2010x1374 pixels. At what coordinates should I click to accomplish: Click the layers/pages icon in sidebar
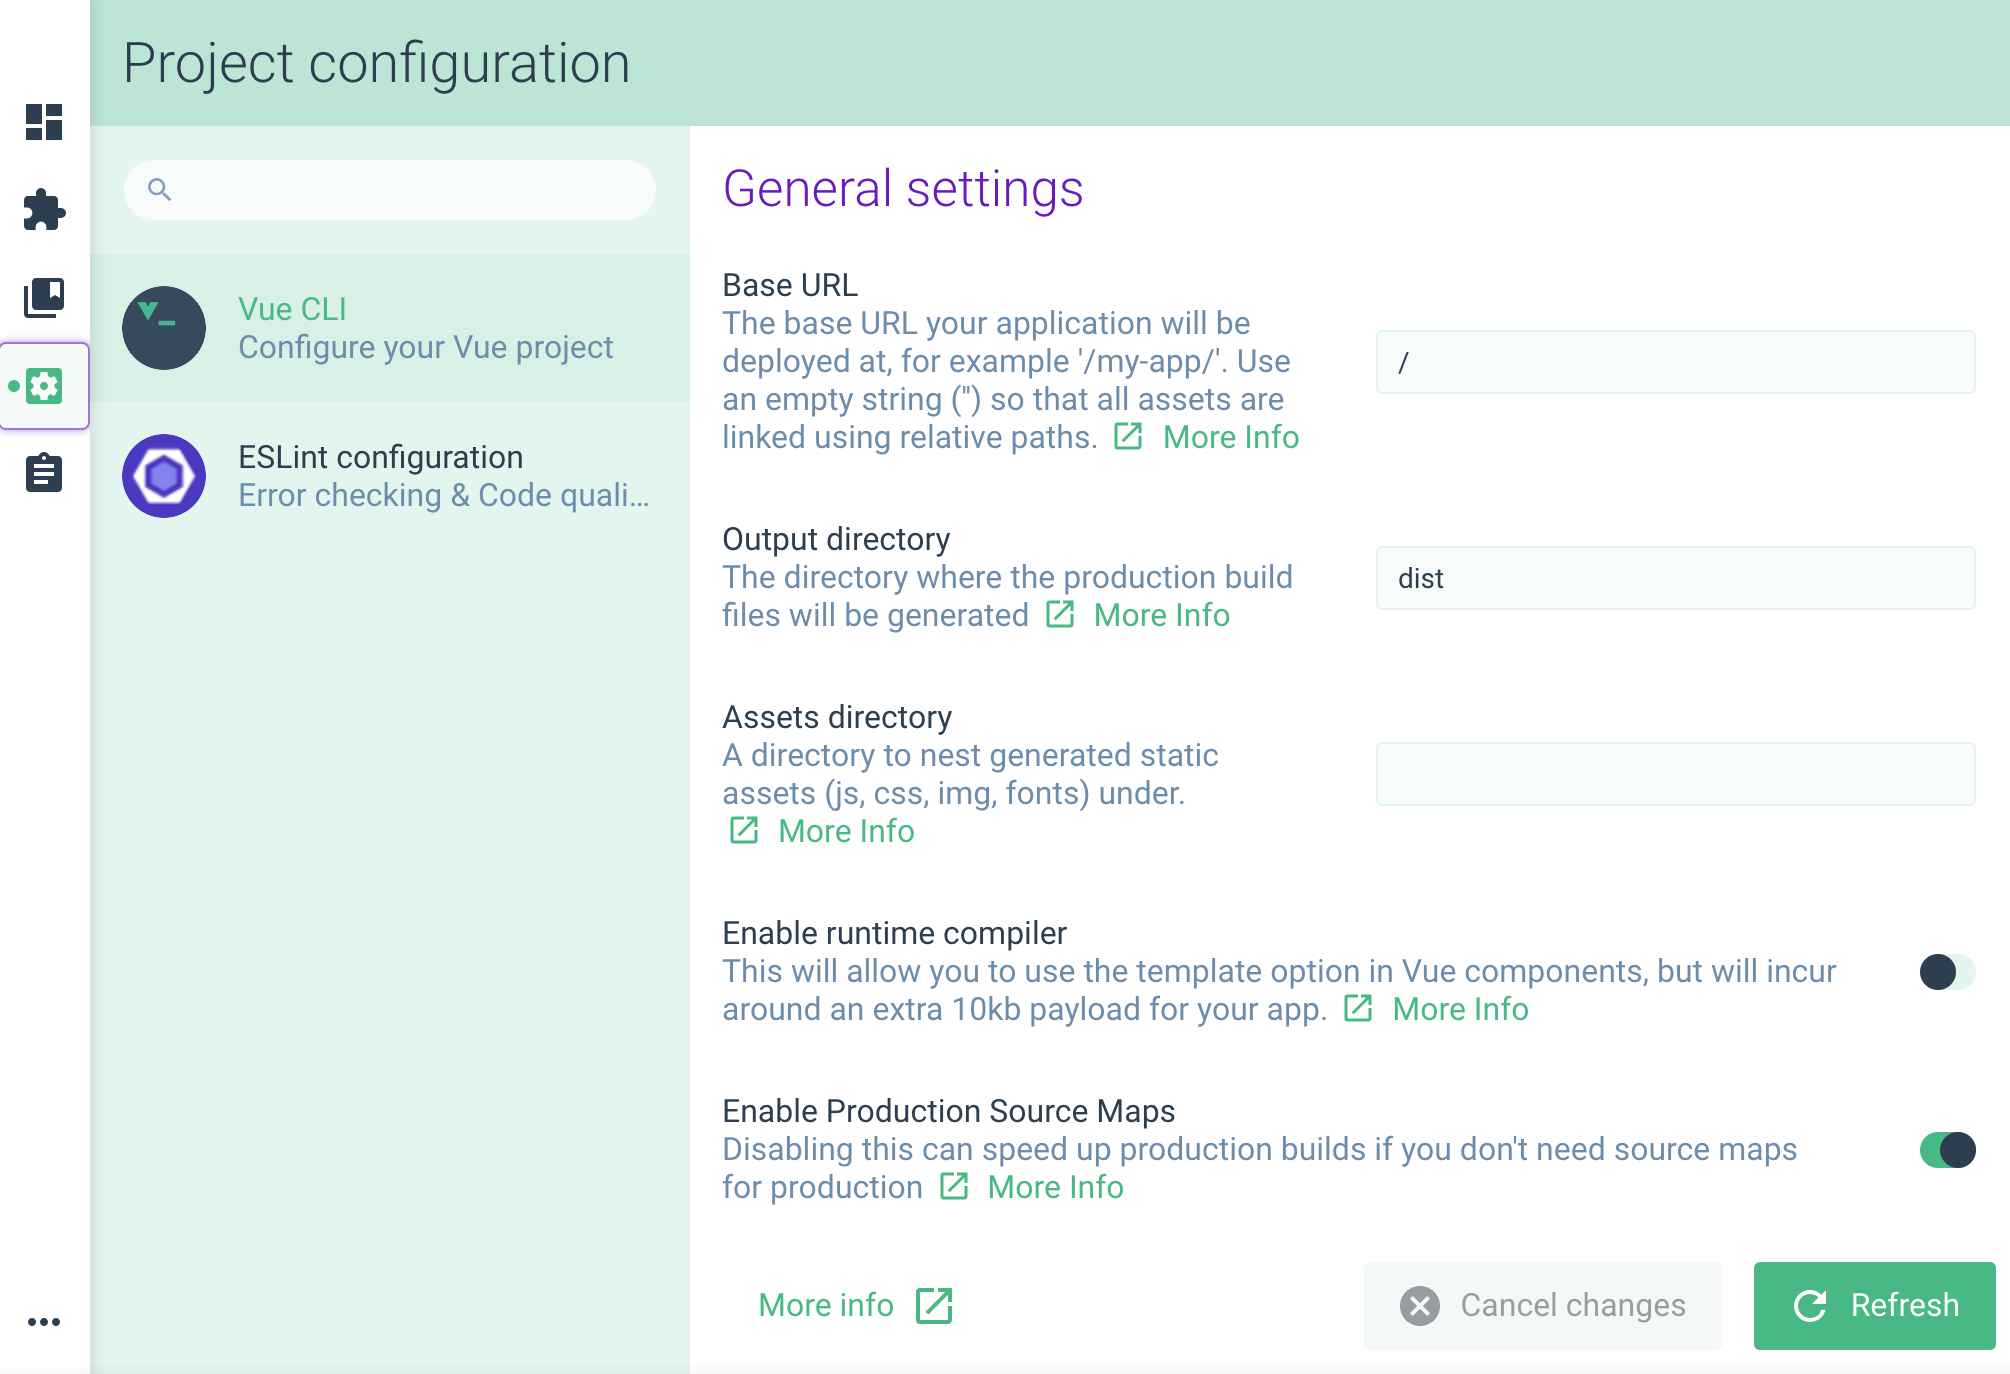(x=41, y=296)
